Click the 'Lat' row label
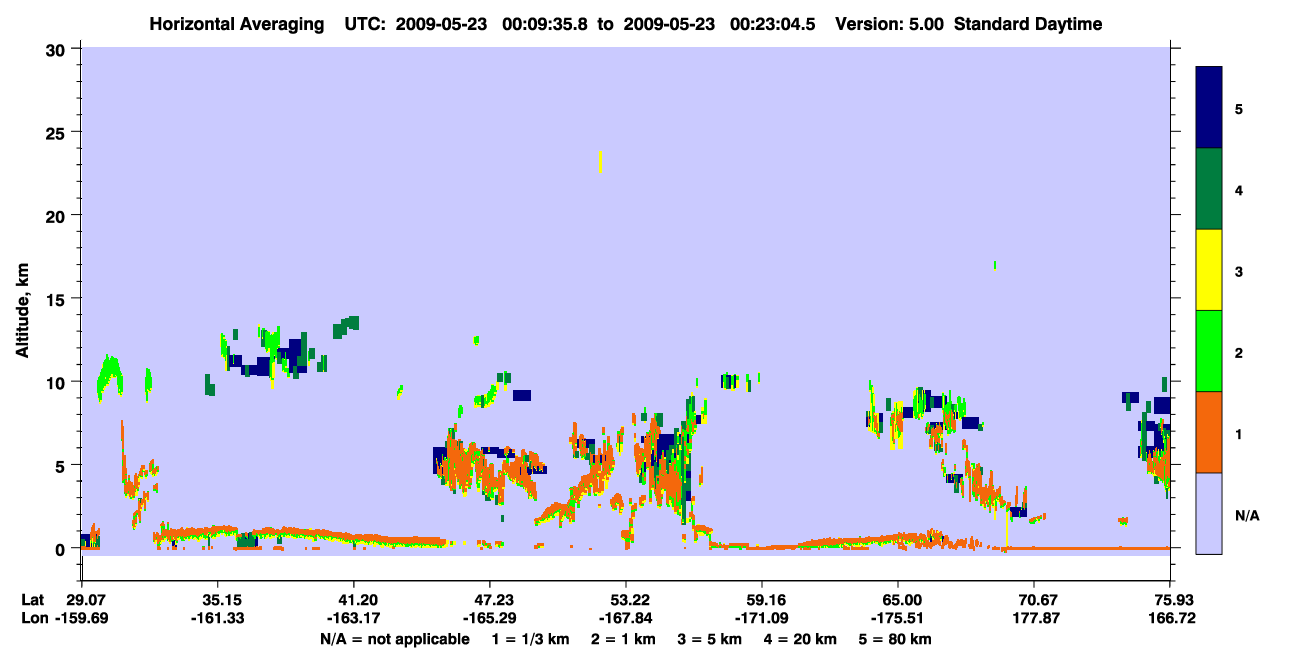 33,600
